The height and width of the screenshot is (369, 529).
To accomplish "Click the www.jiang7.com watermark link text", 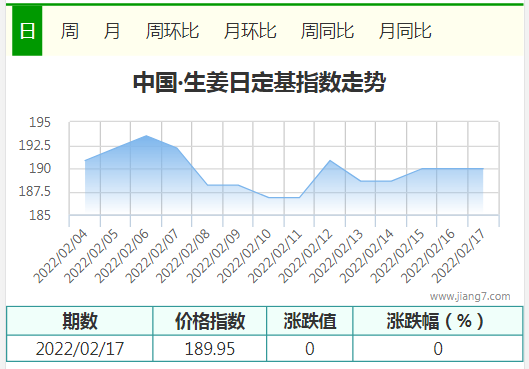I will [470, 296].
